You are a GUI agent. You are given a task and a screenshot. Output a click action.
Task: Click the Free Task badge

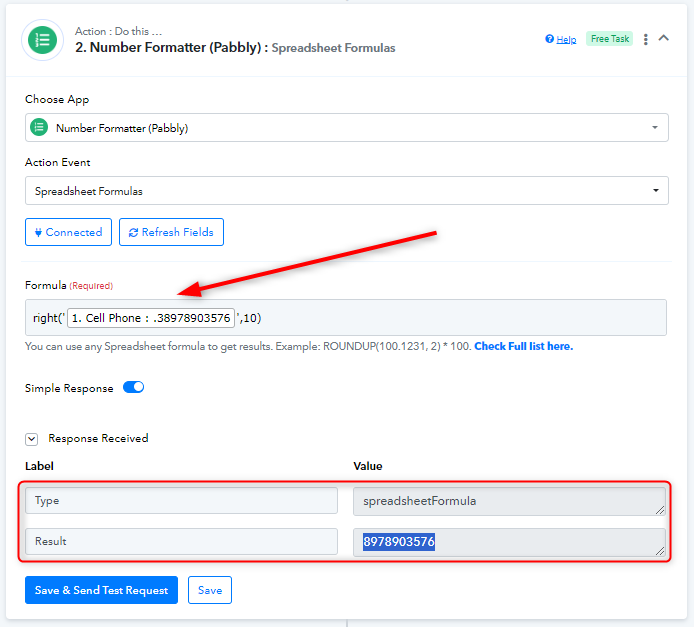coord(609,39)
